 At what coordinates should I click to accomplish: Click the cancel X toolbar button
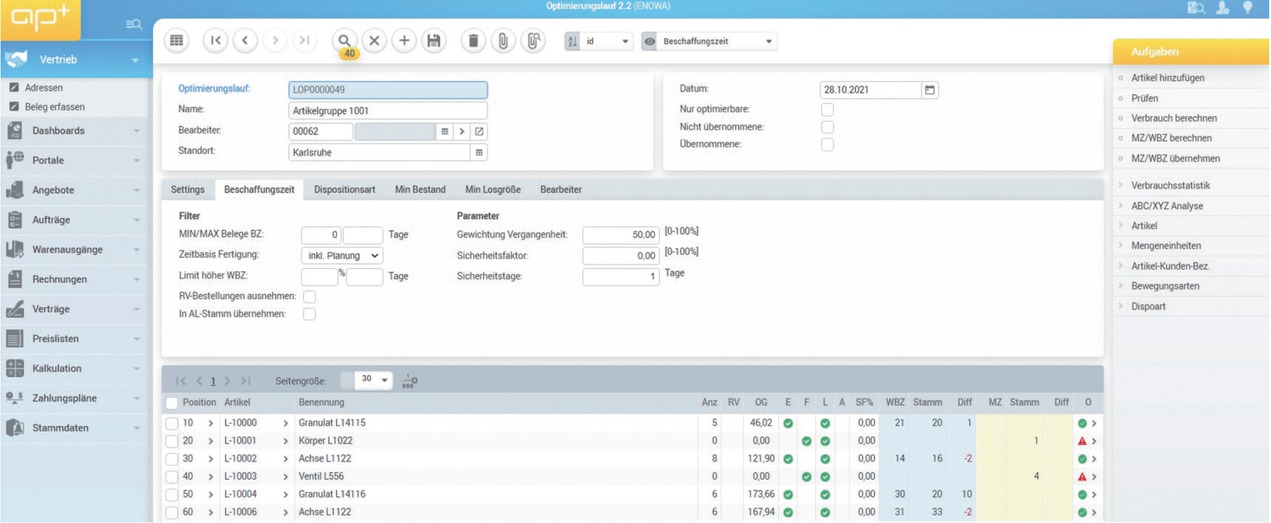[374, 41]
